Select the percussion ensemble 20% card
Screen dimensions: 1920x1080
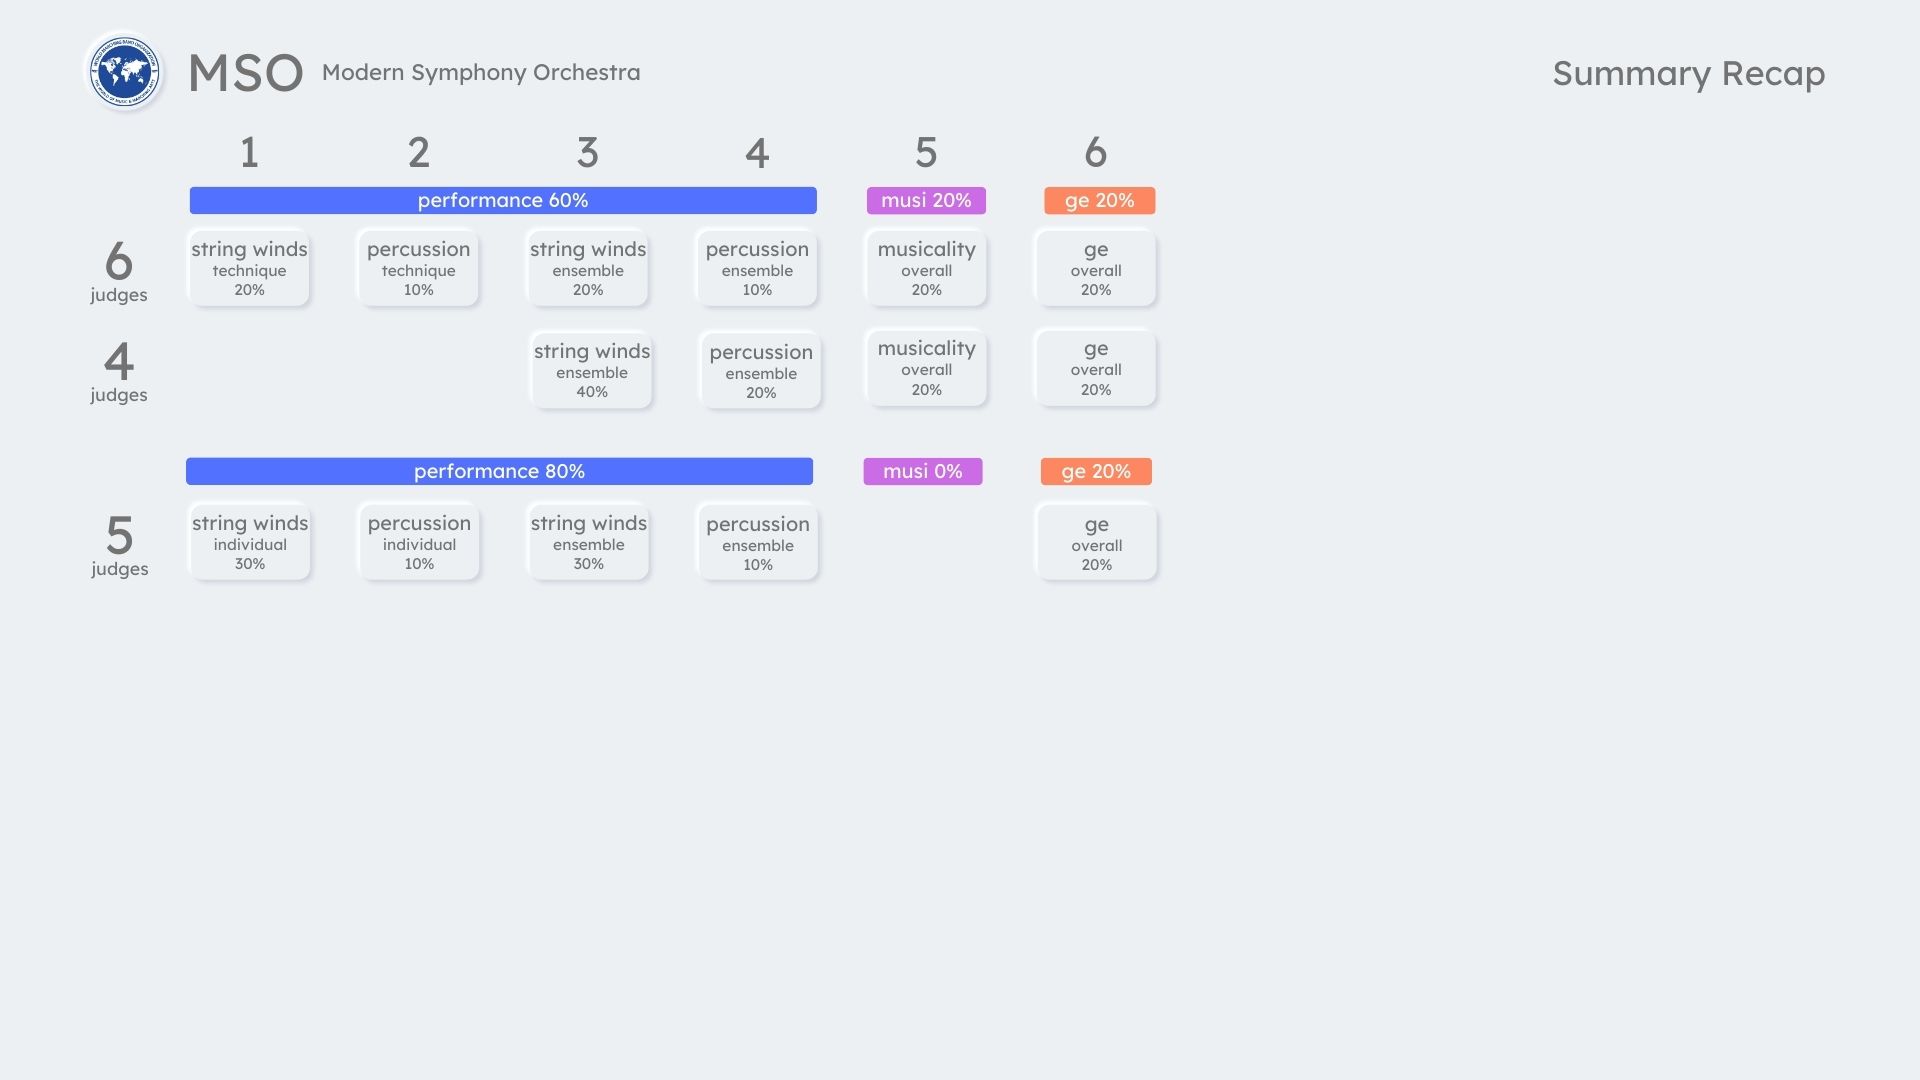tap(761, 371)
